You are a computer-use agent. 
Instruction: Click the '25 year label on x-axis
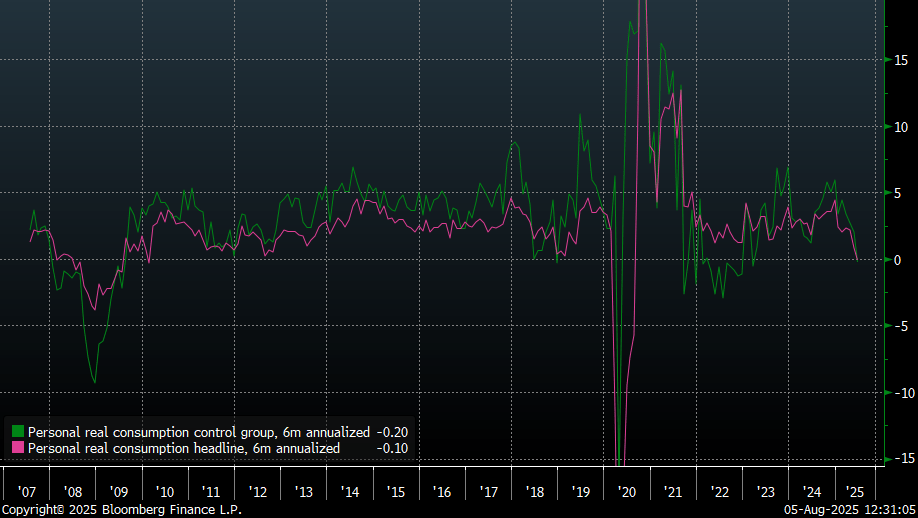pyautogui.click(x=857, y=492)
